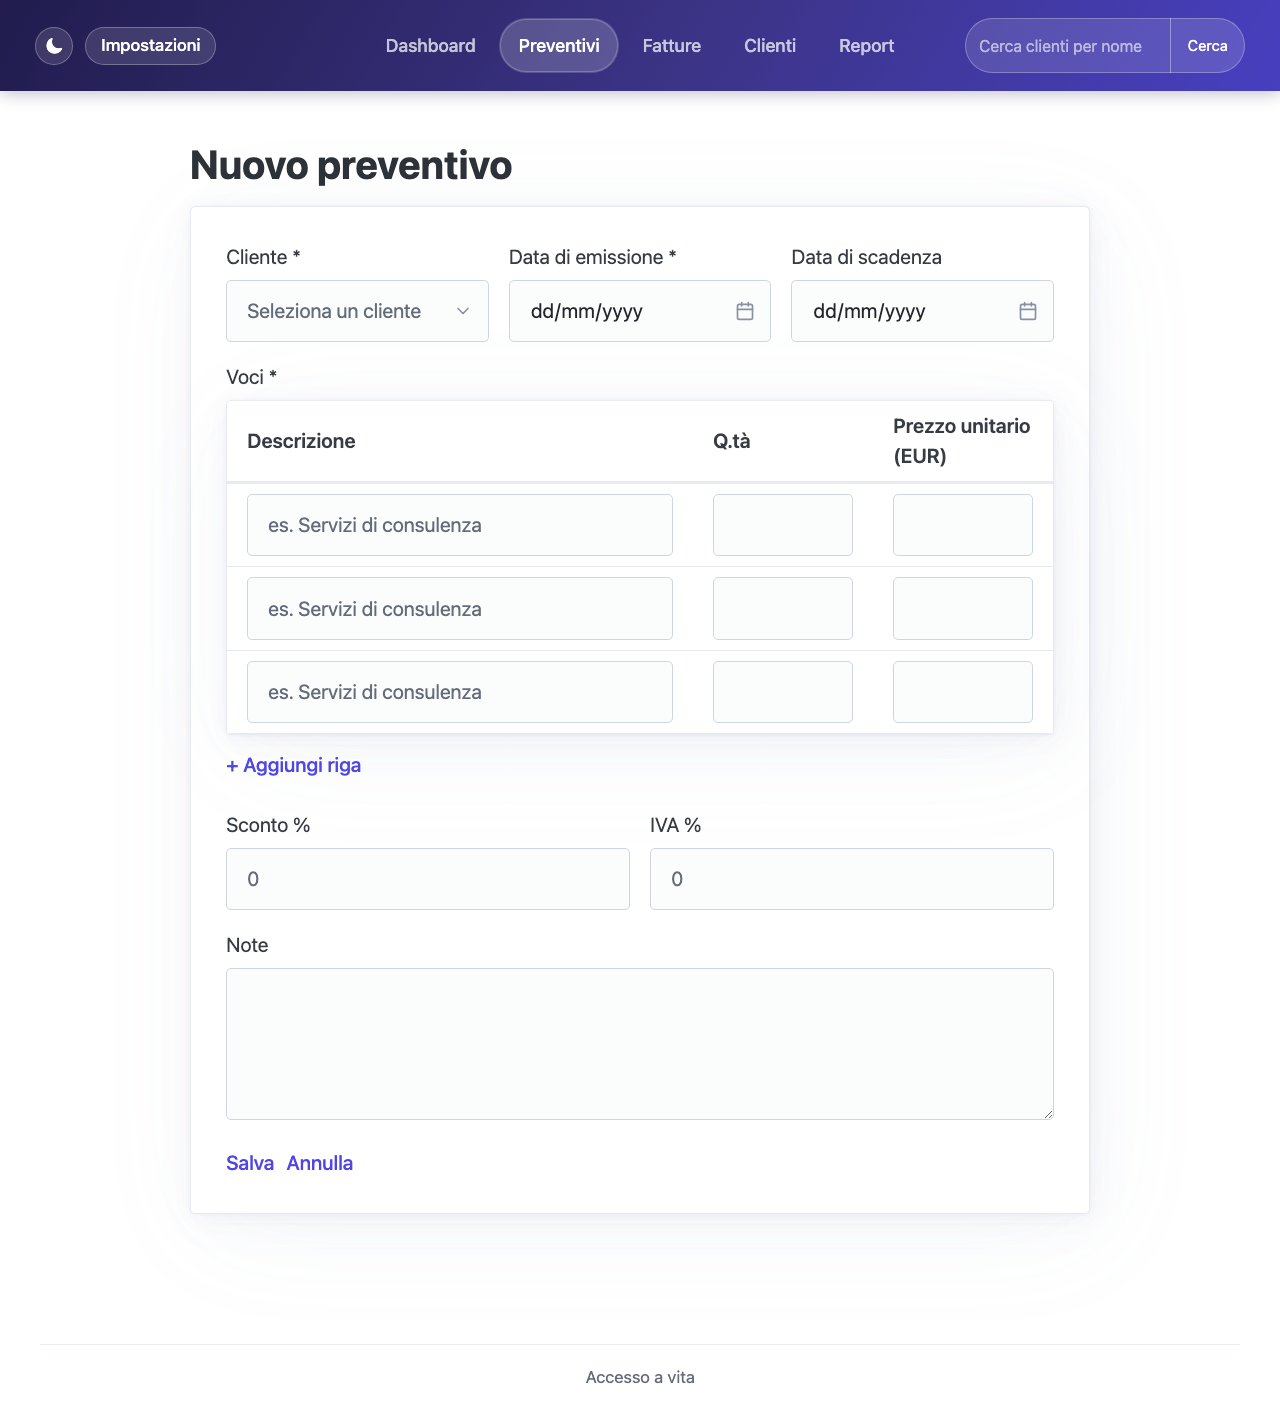Image resolution: width=1280 pixels, height=1410 pixels.
Task: Focus the first row Q.tà field
Action: coord(783,525)
